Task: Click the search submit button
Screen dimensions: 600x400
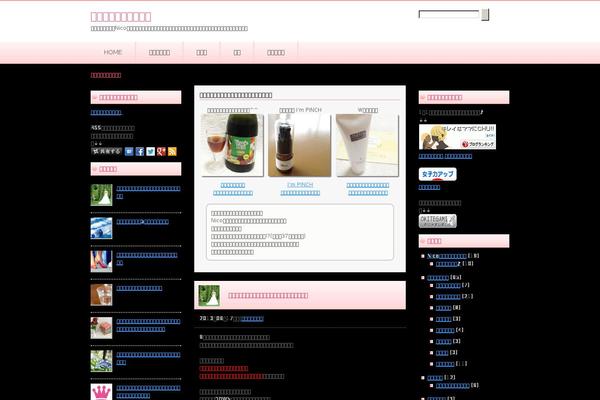Action: [x=485, y=15]
